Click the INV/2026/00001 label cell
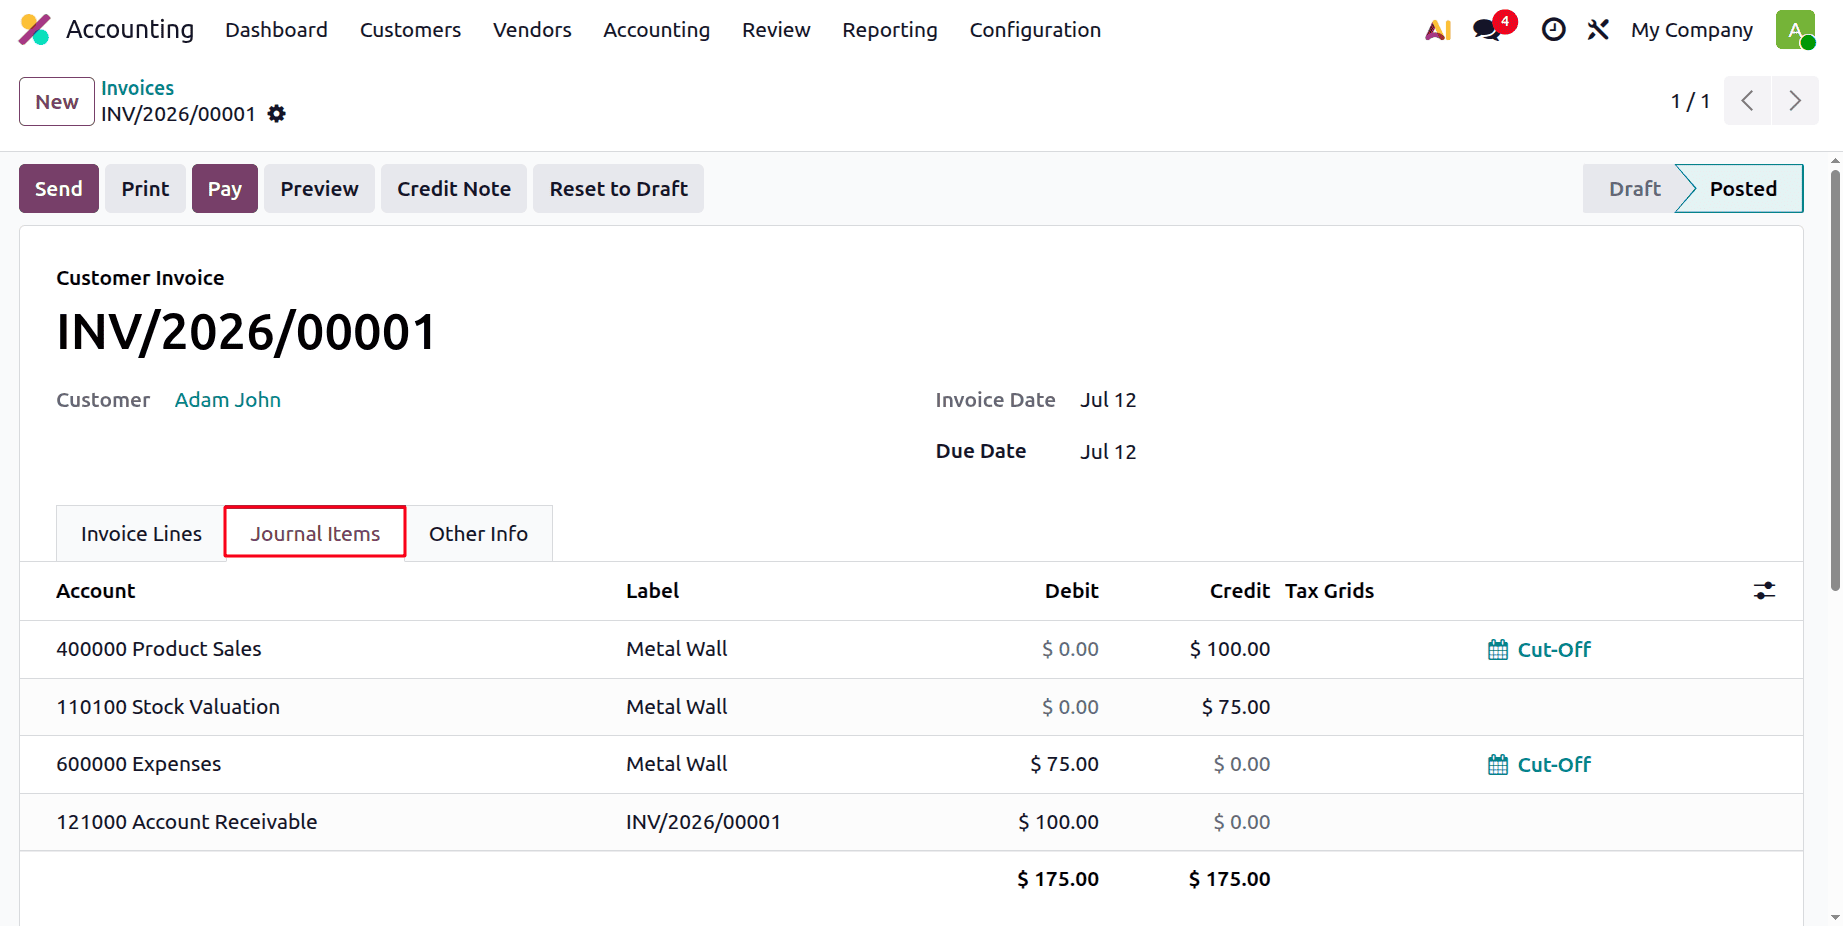The height and width of the screenshot is (926, 1843). (x=703, y=822)
